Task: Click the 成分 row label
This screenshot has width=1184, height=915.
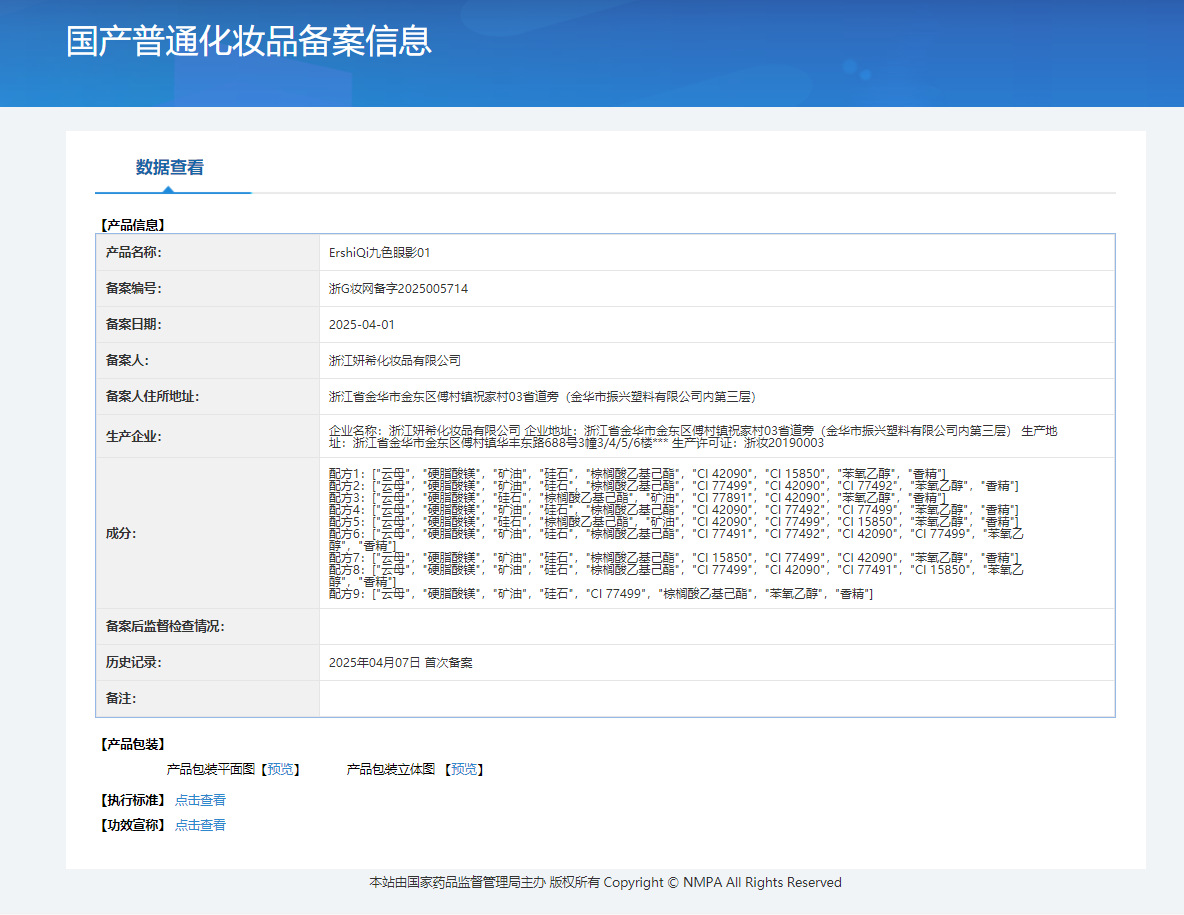Action: click(121, 534)
